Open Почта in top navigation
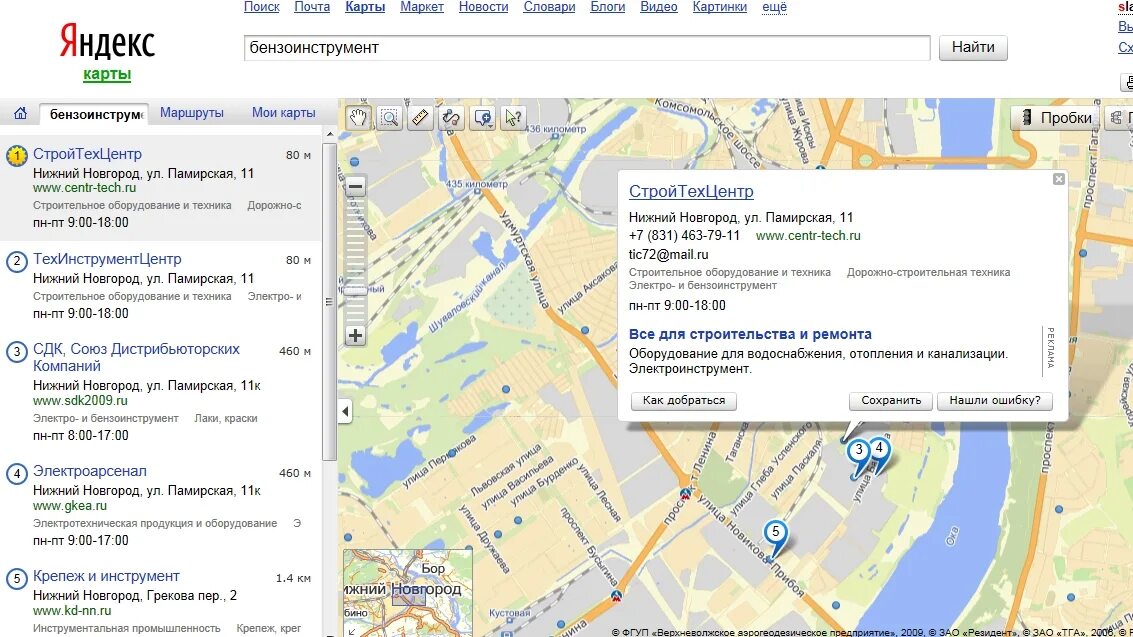The width and height of the screenshot is (1133, 637). point(312,6)
